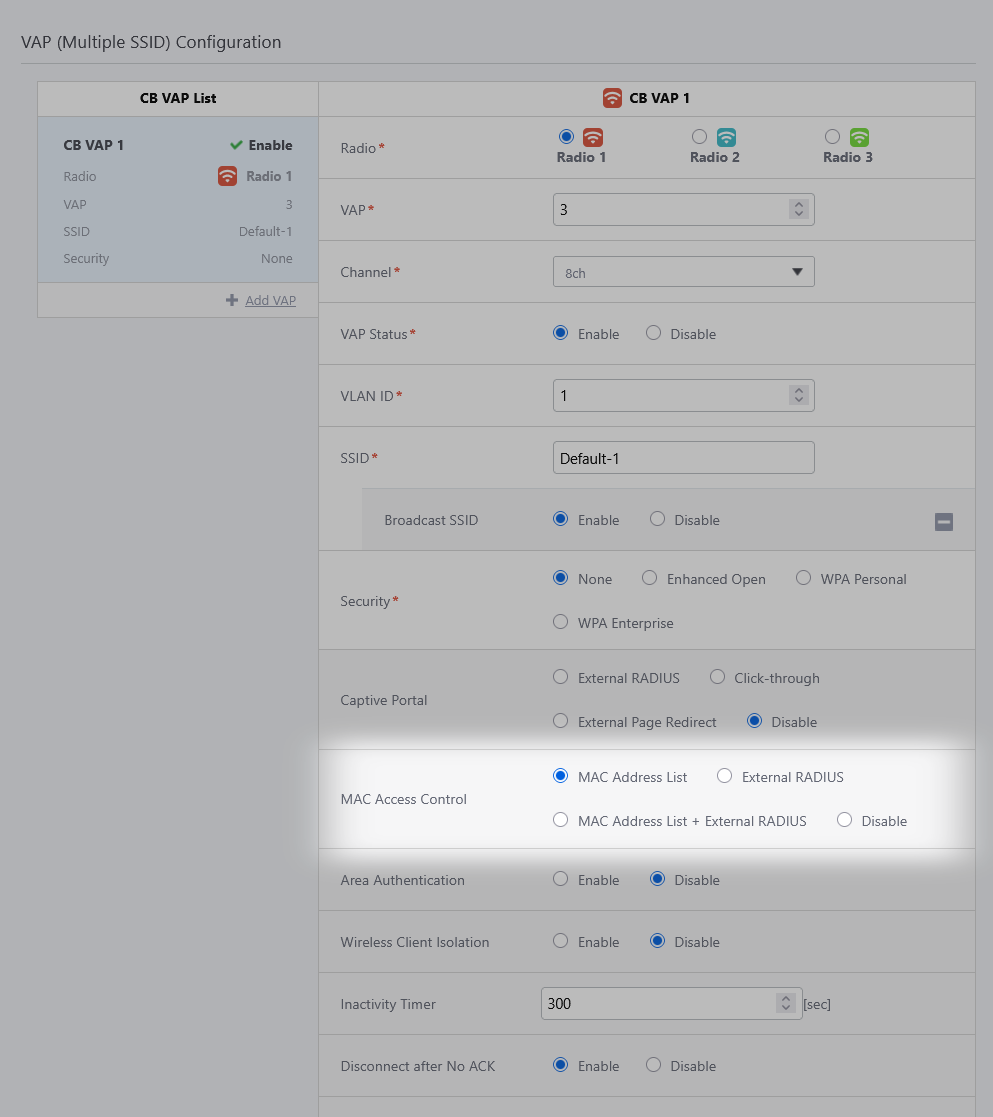Click into the SSID field containing Default-1
993x1117 pixels.
click(x=684, y=457)
